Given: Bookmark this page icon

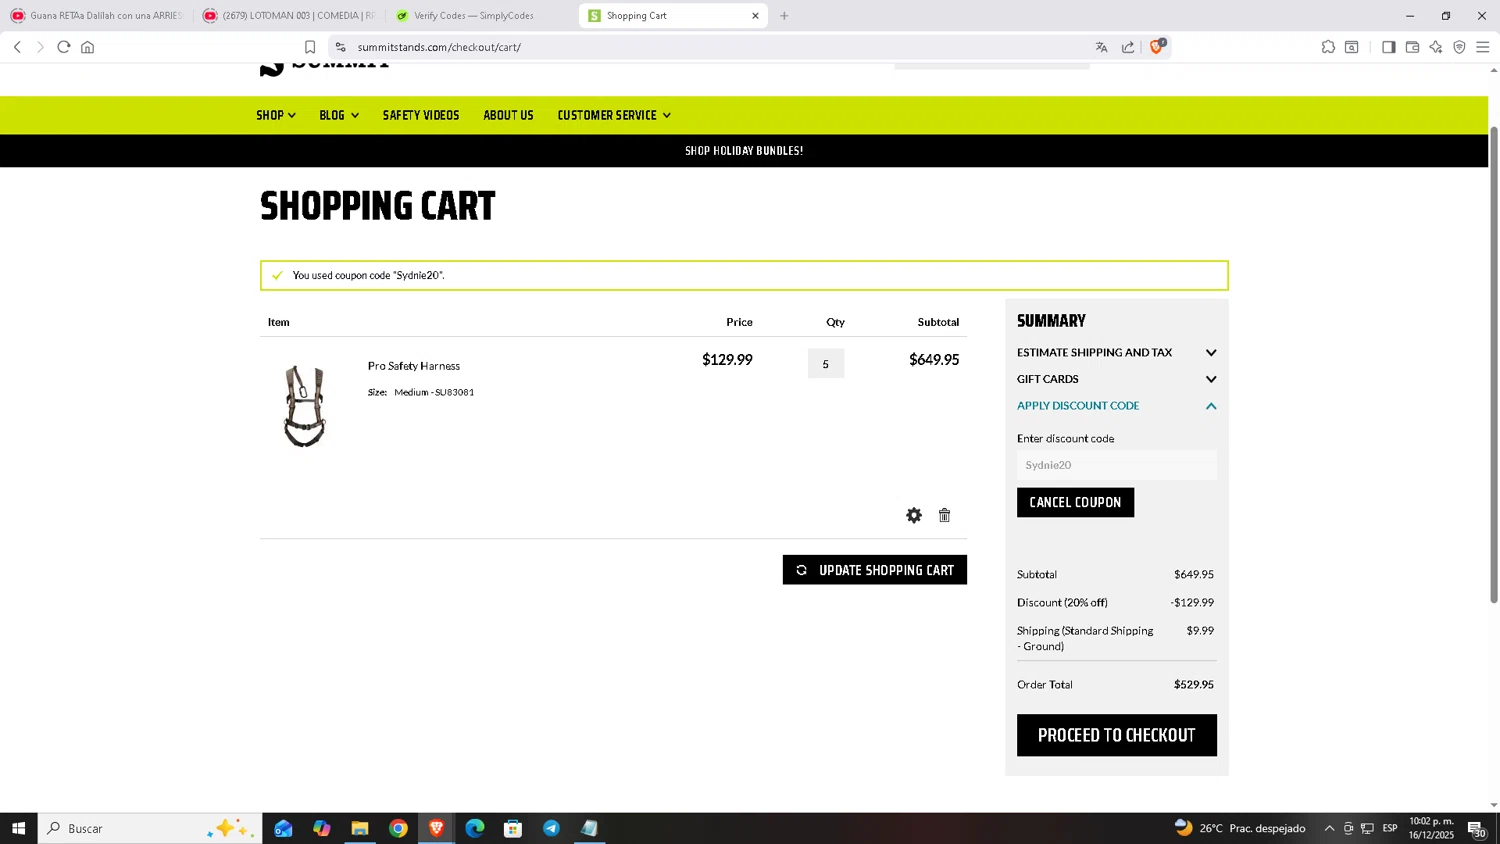Looking at the screenshot, I should (x=310, y=47).
